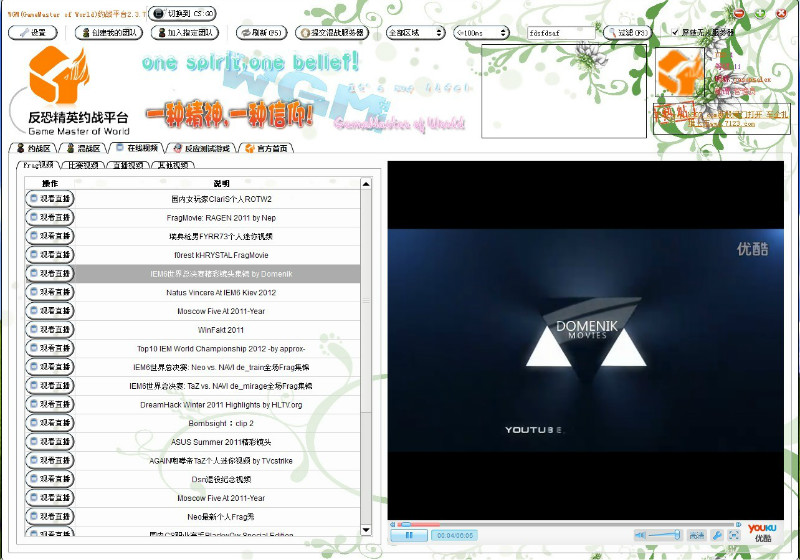The width and height of the screenshot is (800, 560).
Task: Click the 刷新 (F5) refresh button
Action: (261, 33)
